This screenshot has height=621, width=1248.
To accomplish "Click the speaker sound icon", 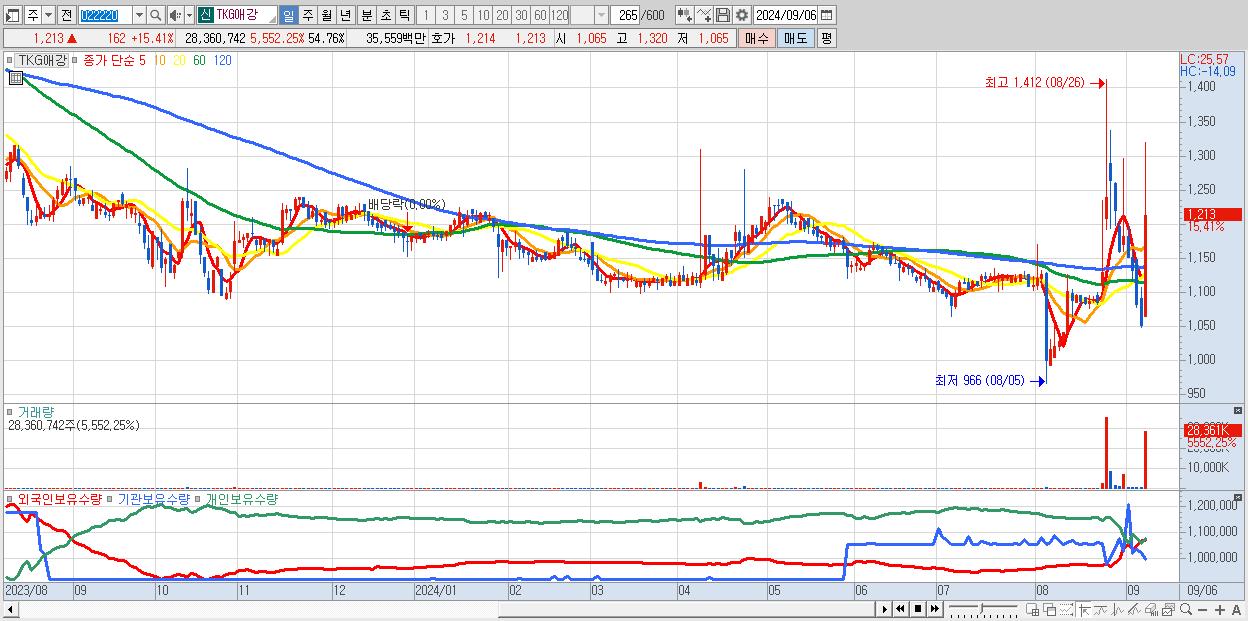I will [174, 15].
